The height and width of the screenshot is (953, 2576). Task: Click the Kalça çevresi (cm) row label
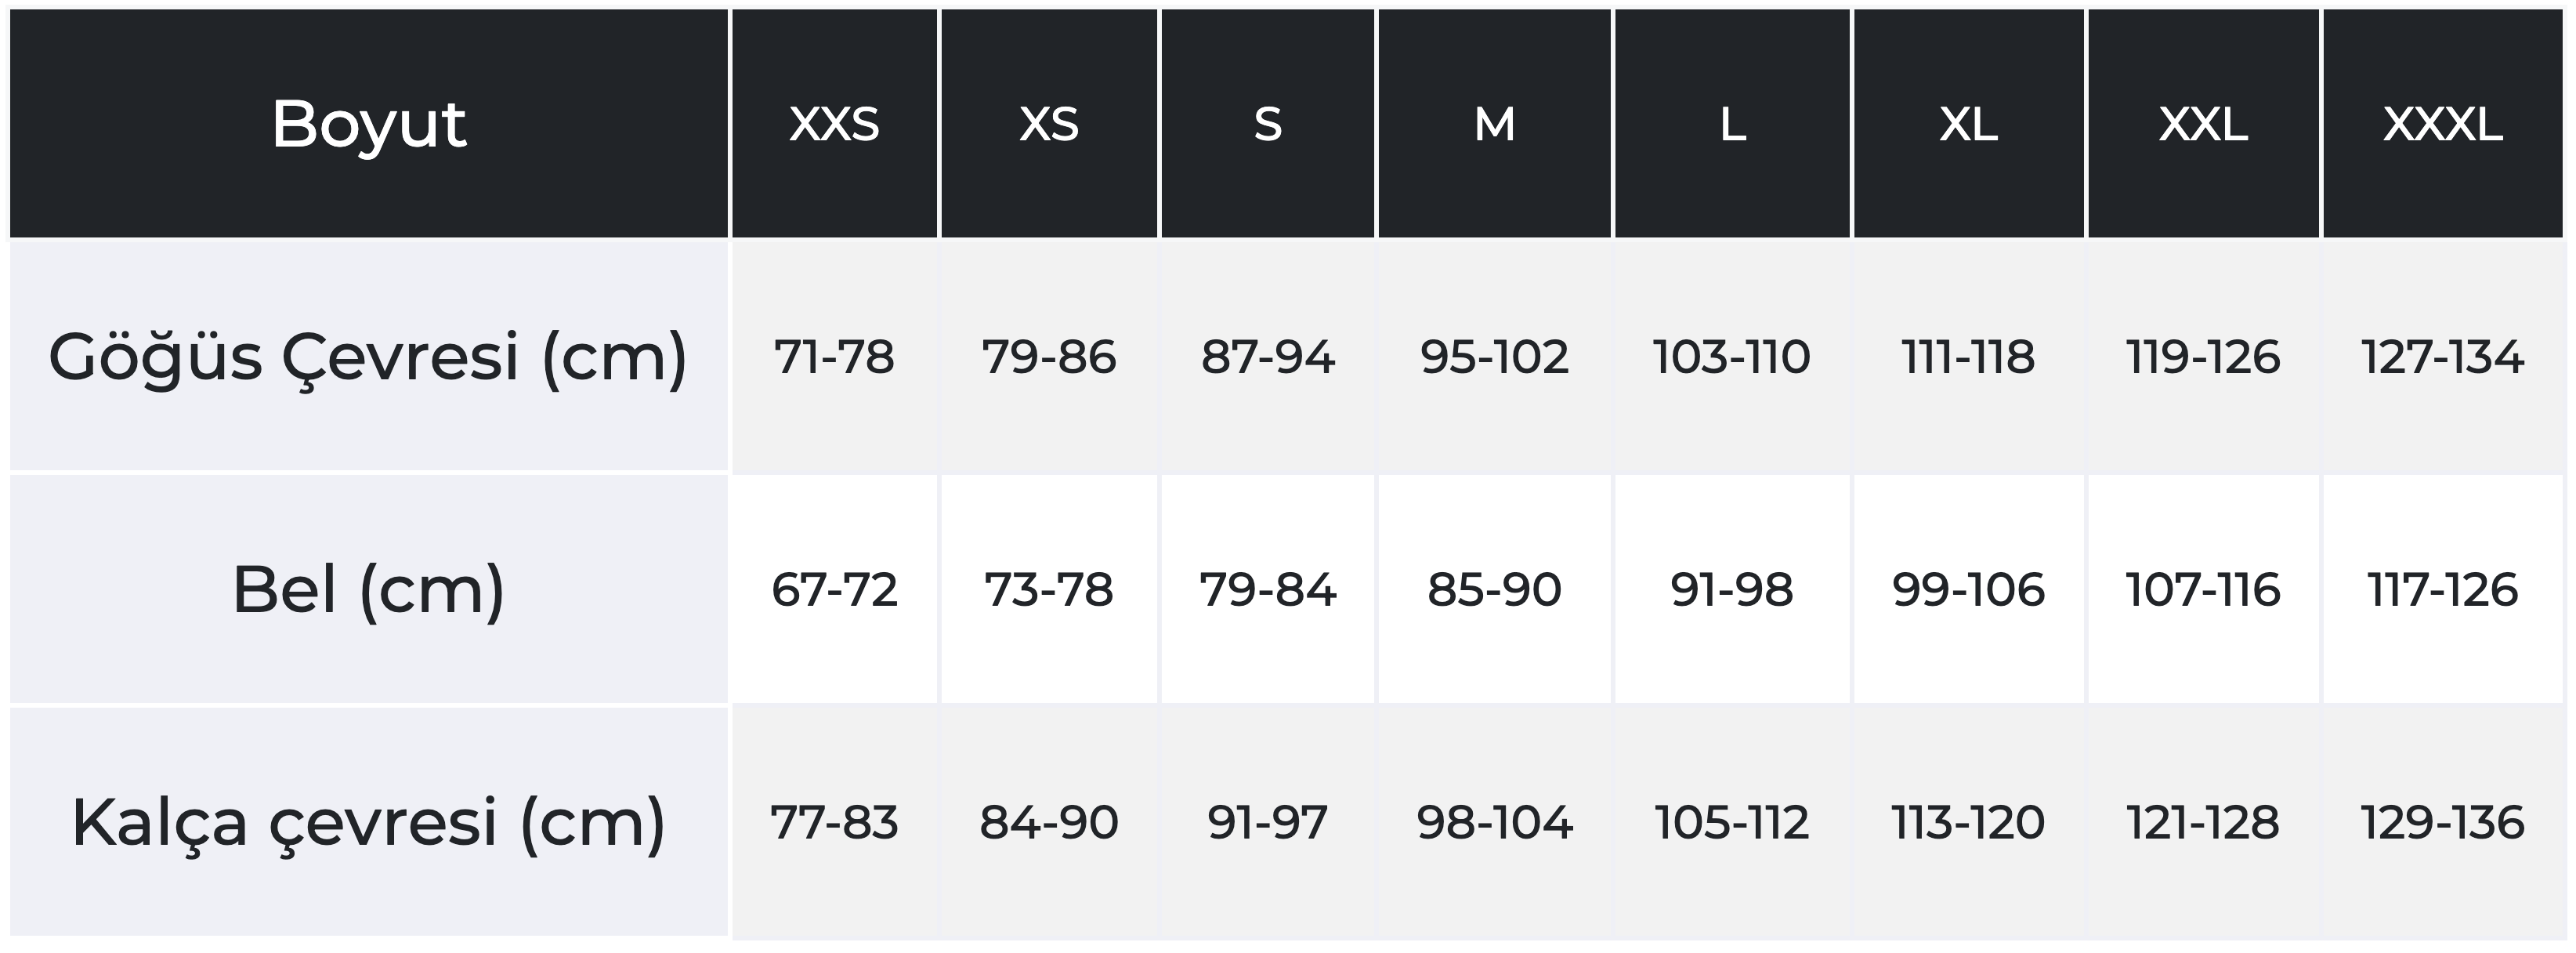pos(369,822)
